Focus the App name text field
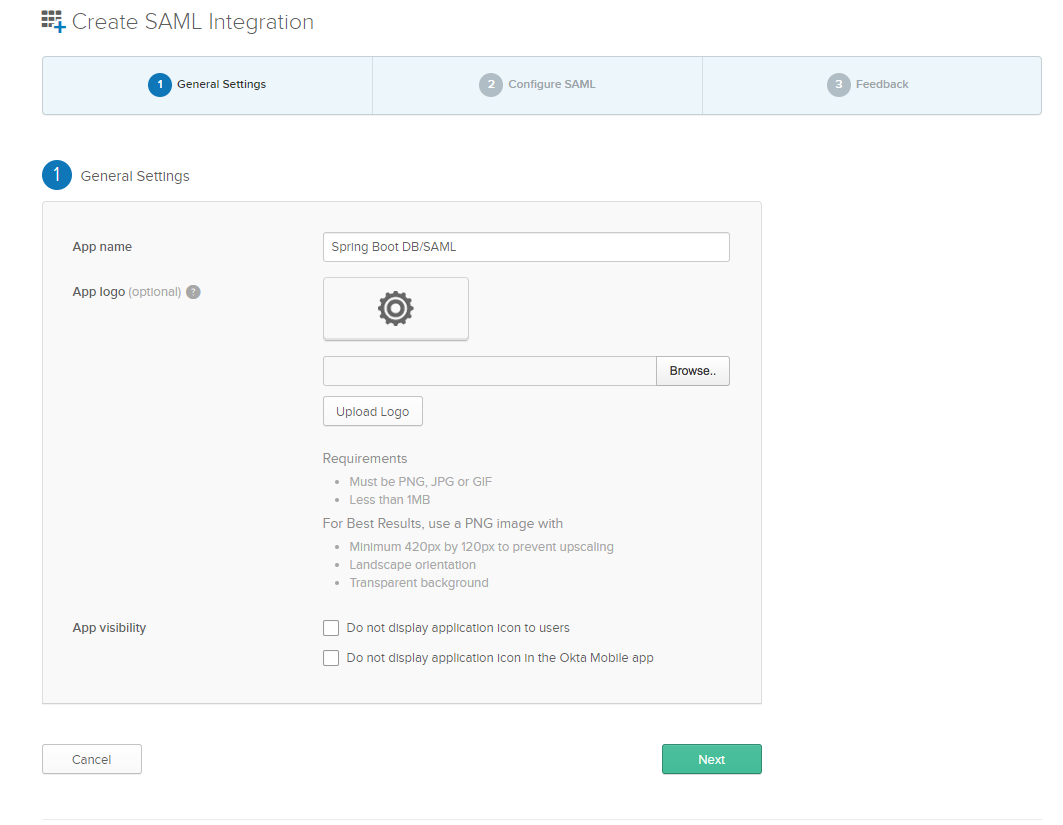 tap(526, 247)
